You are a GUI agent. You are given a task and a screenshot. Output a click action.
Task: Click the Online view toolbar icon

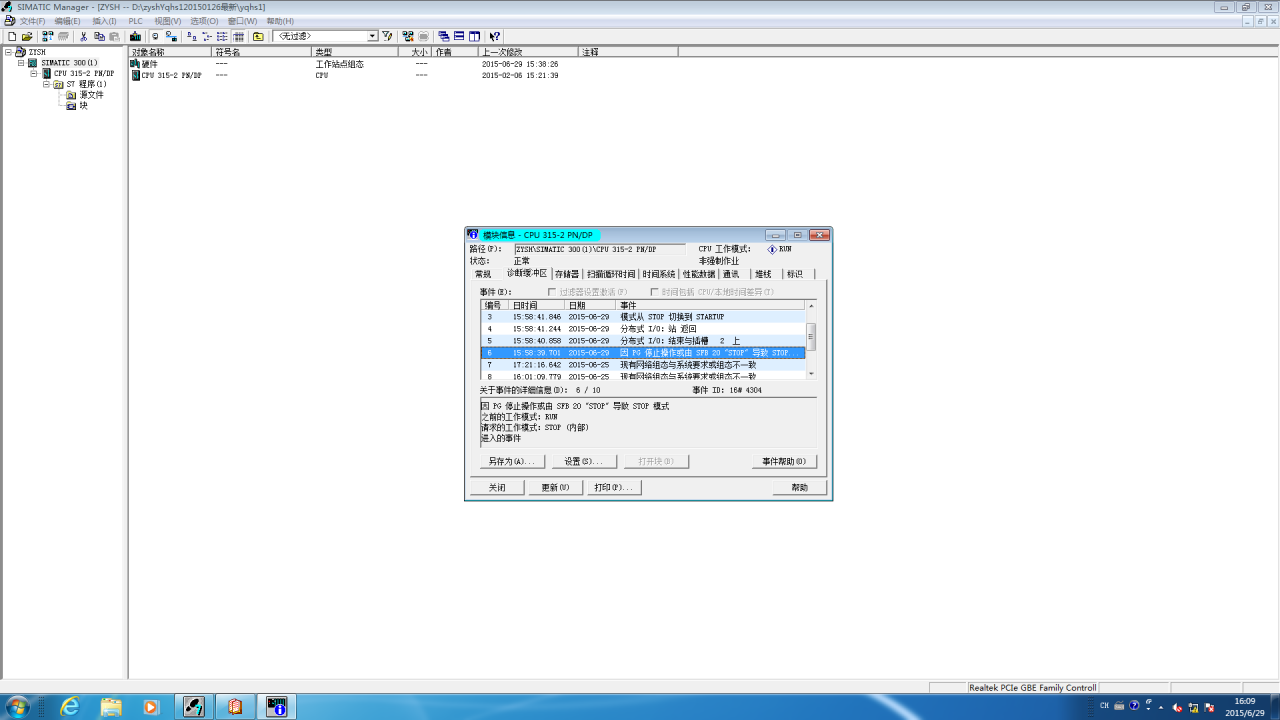pyautogui.click(x=171, y=36)
